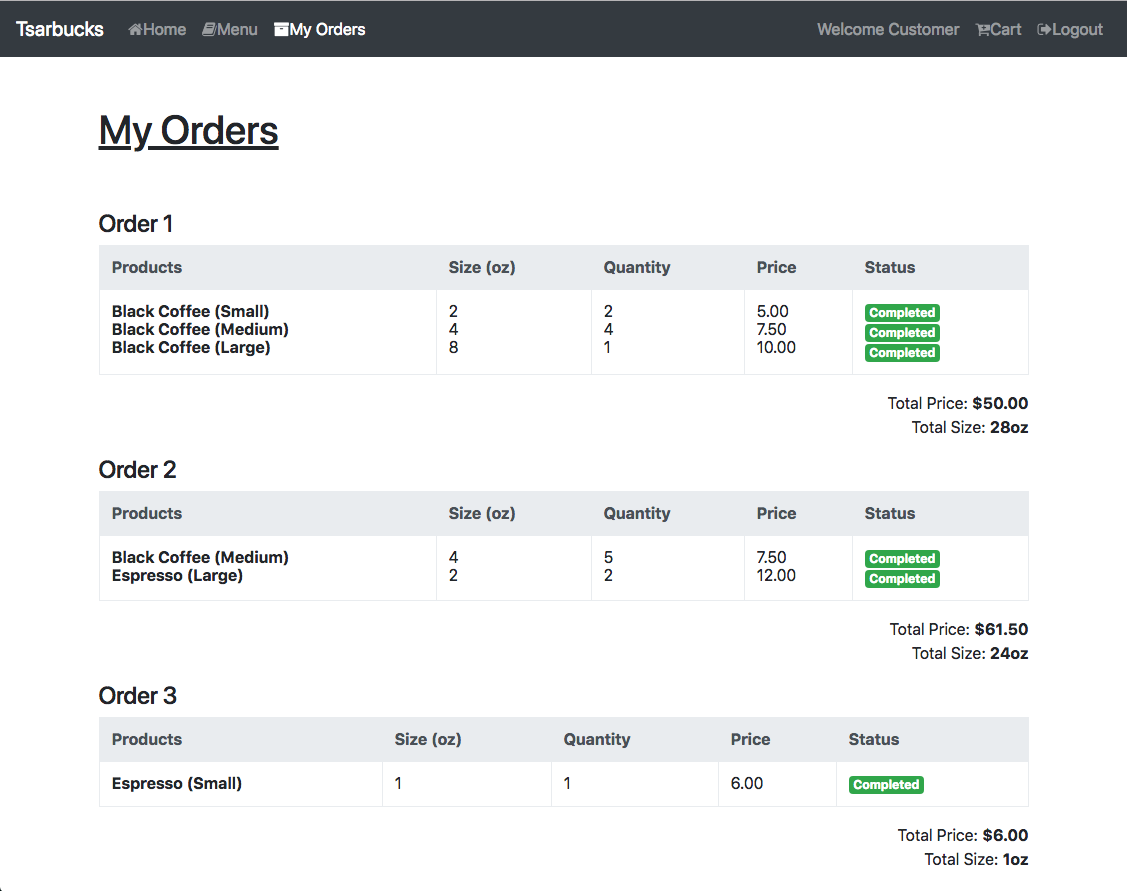This screenshot has height=891, width=1127.
Task: Select the Tsarbucks brand logo
Action: 59,29
